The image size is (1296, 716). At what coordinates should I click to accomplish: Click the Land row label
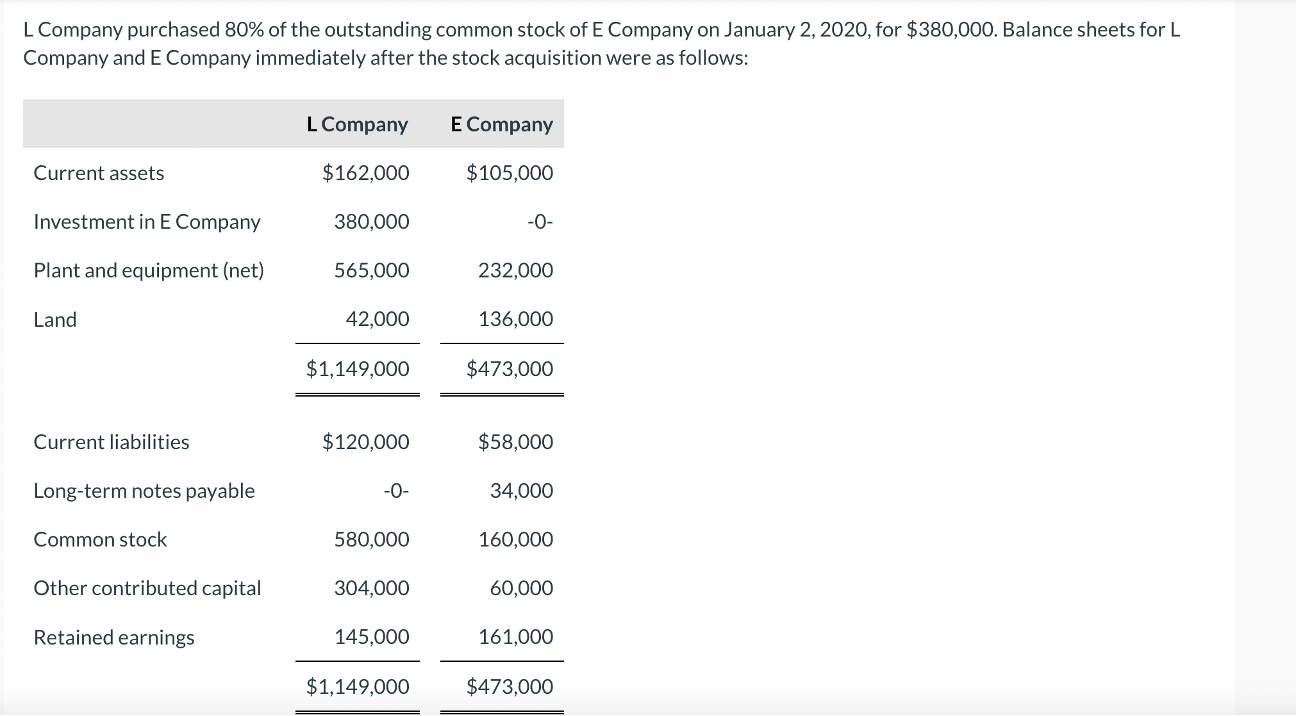coord(55,320)
